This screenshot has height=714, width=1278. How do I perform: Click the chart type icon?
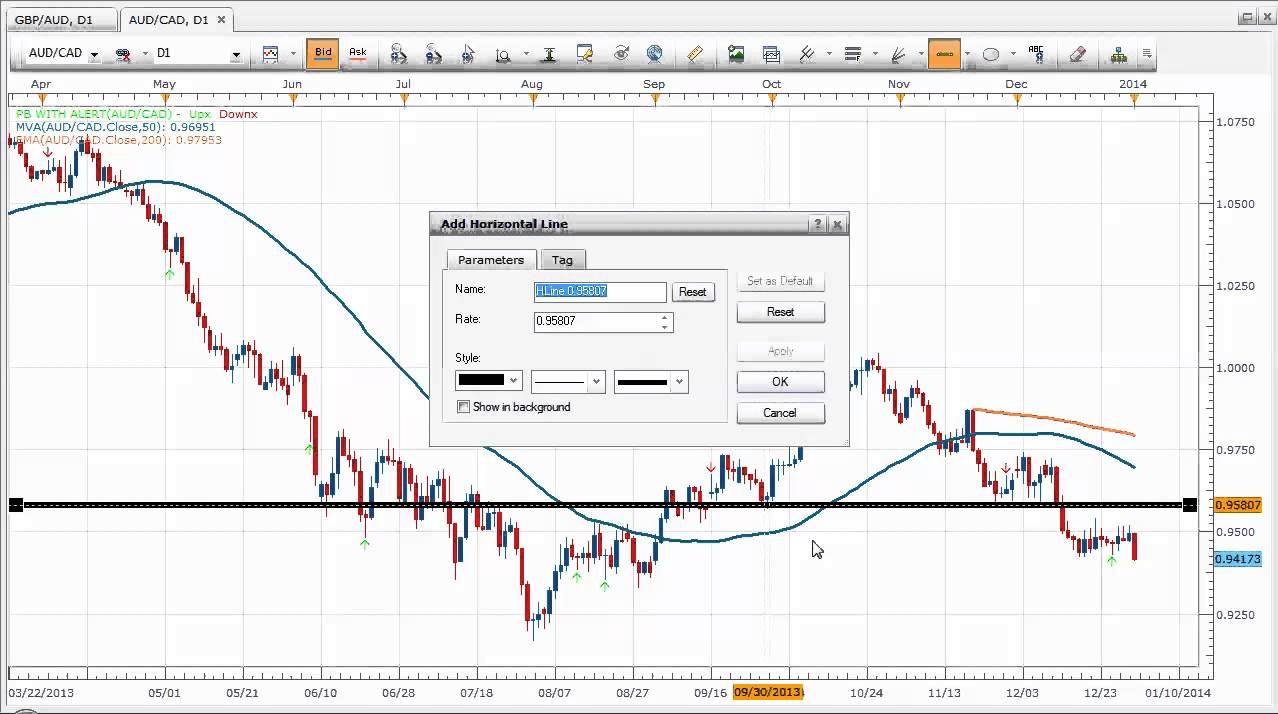click(270, 54)
